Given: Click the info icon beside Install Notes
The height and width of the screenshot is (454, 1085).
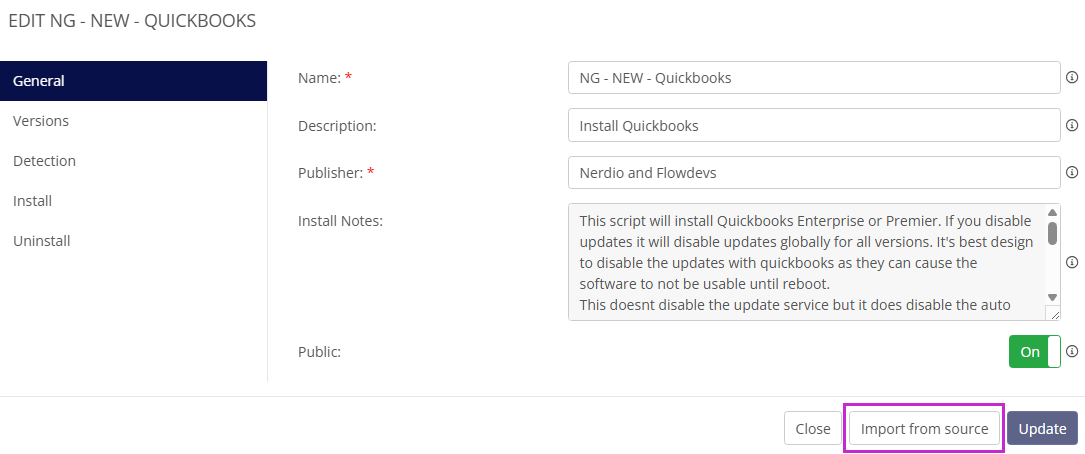Looking at the screenshot, I should (1072, 262).
